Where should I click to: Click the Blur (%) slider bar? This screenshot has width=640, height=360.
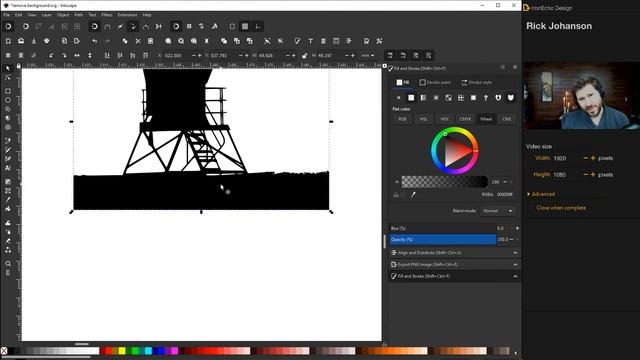click(x=443, y=228)
